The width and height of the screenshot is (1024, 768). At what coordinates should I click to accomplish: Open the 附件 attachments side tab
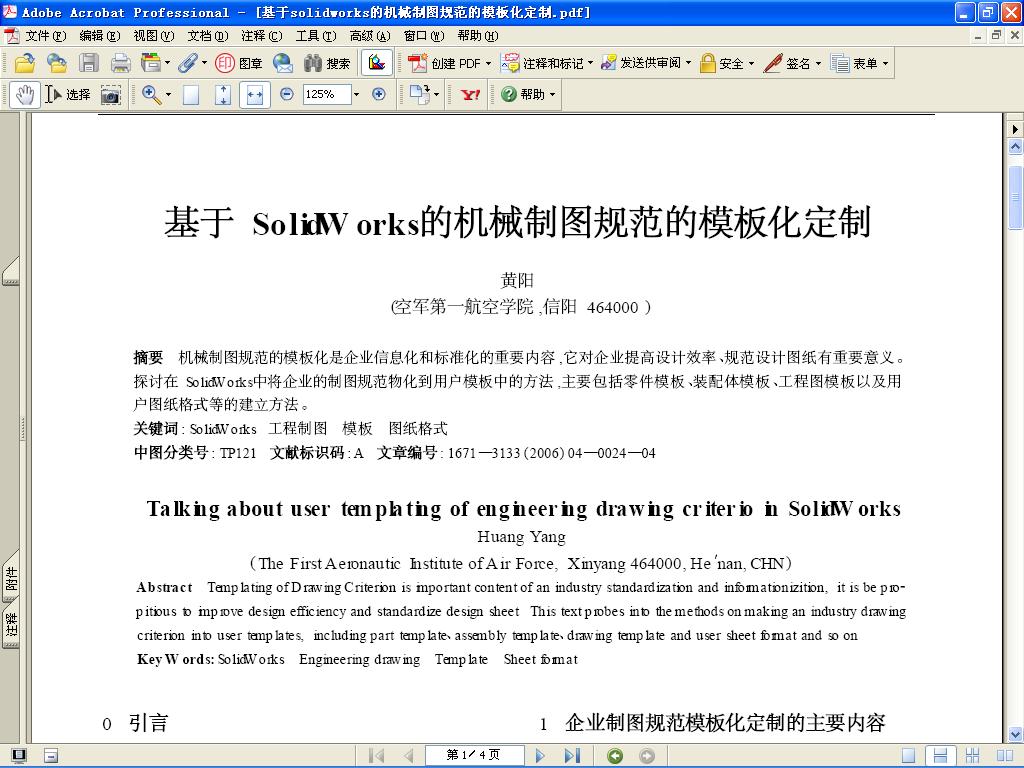pyautogui.click(x=11, y=578)
